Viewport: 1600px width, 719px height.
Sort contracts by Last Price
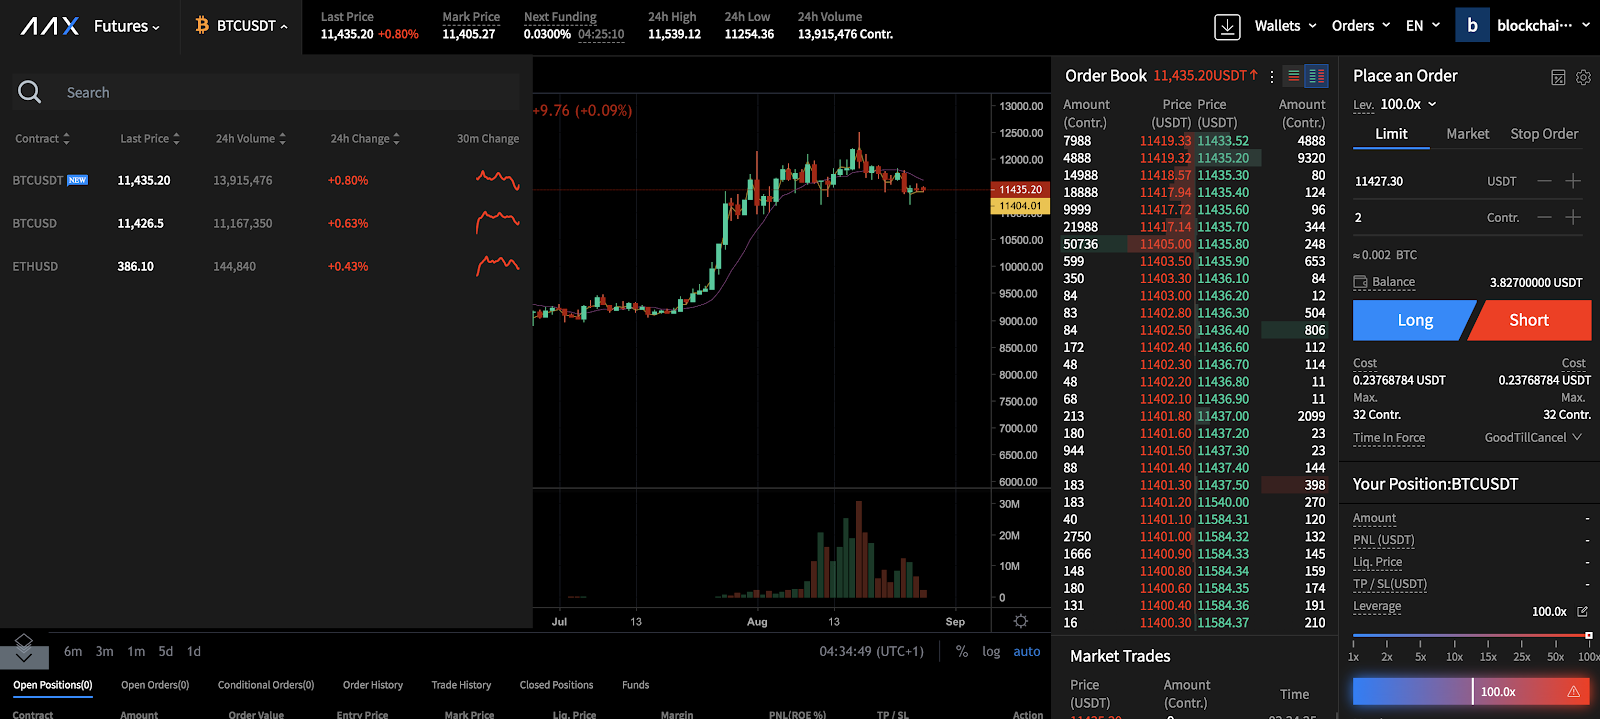click(x=150, y=139)
